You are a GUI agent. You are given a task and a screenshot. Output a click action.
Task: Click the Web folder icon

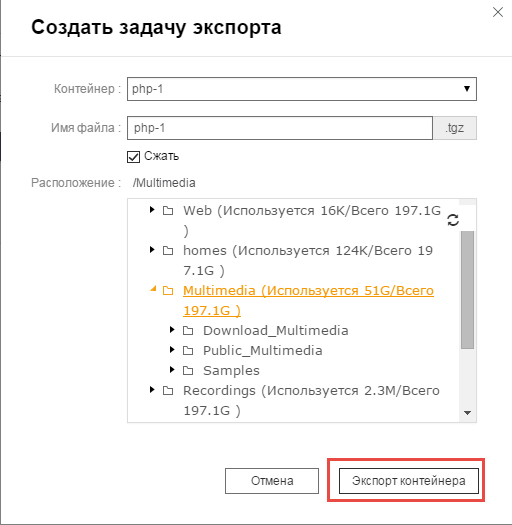click(x=168, y=211)
